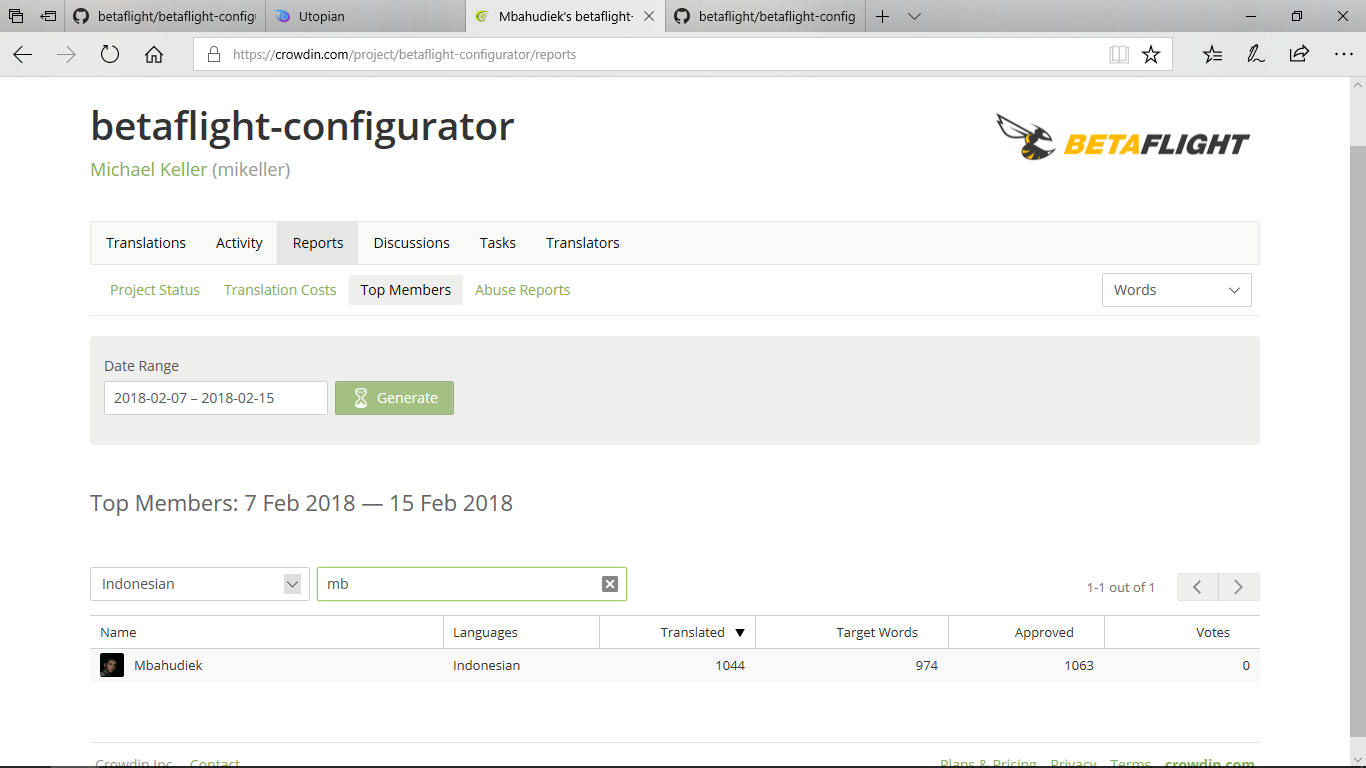This screenshot has width=1366, height=768.
Task: Click the site lock icon
Action: [213, 55]
